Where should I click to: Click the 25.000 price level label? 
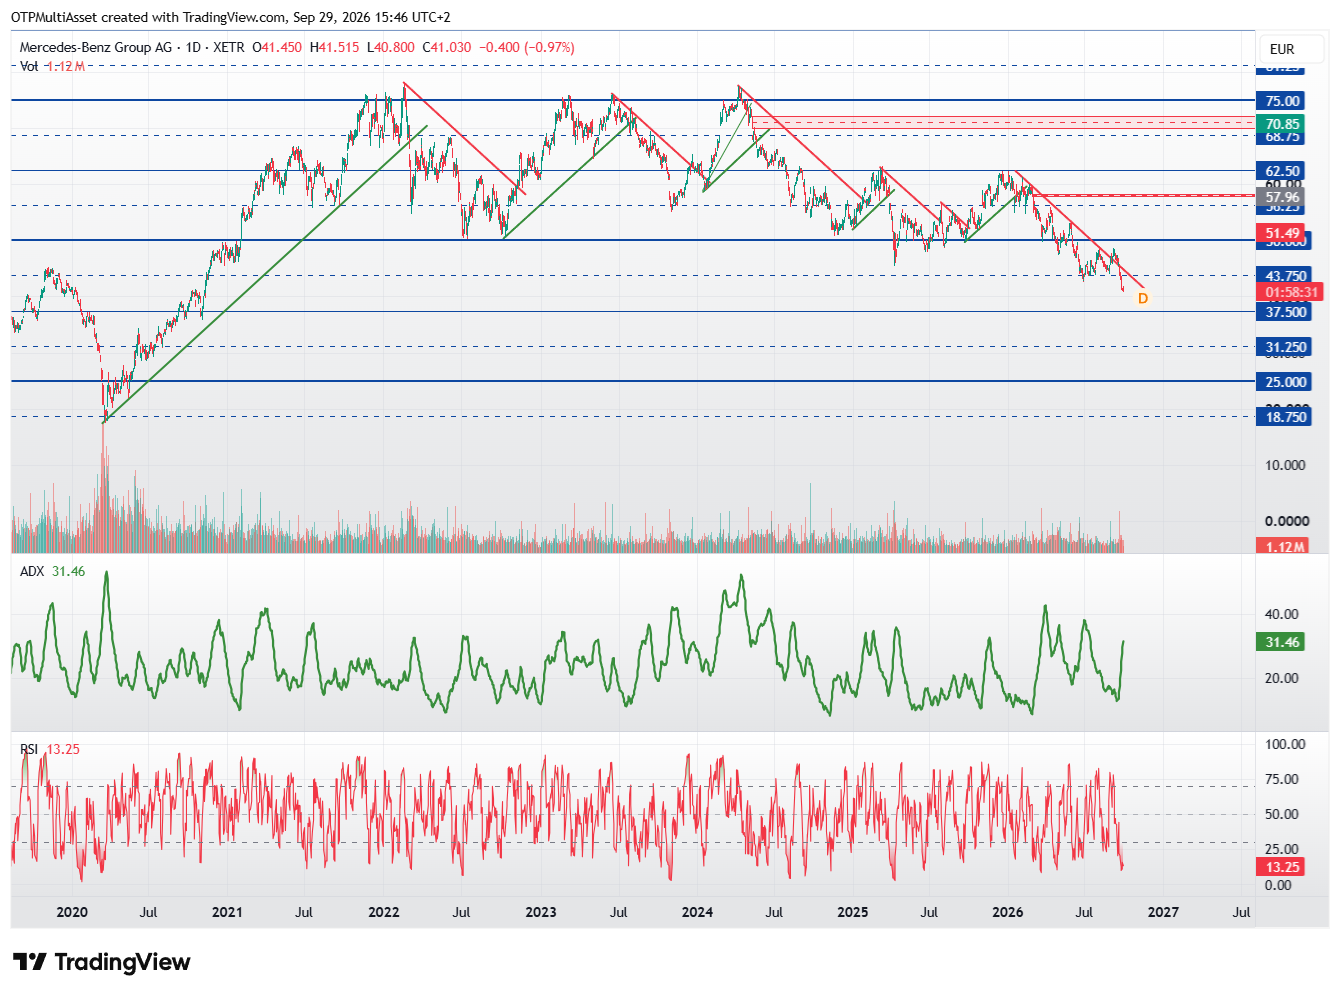(x=1286, y=382)
